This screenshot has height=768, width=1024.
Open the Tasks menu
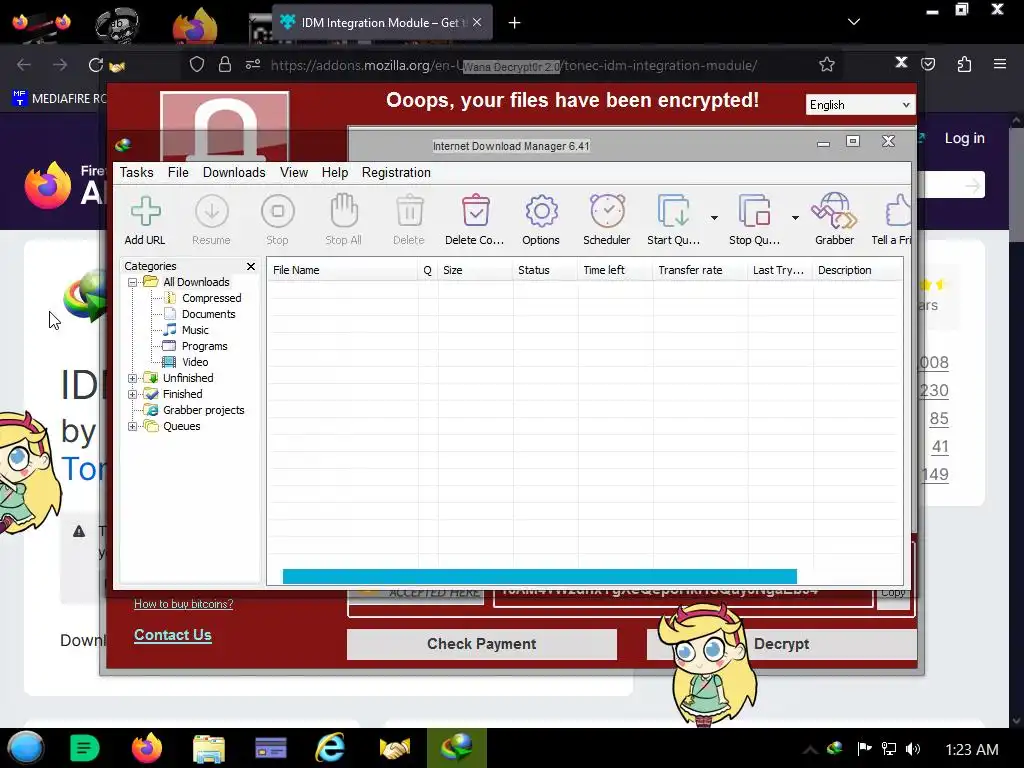click(x=136, y=172)
